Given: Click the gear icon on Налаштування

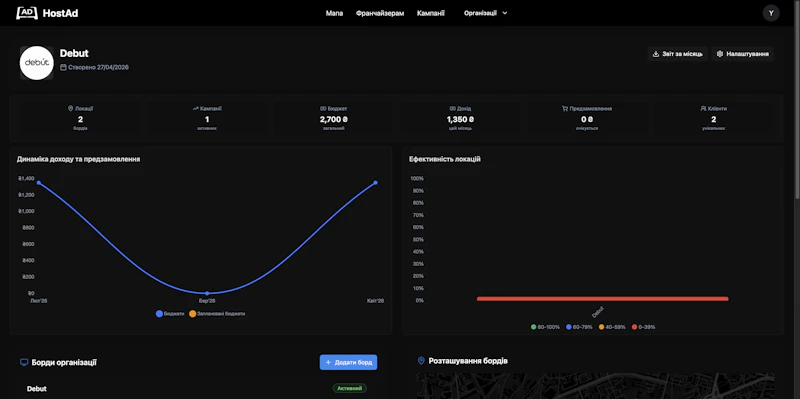Looking at the screenshot, I should tap(719, 54).
